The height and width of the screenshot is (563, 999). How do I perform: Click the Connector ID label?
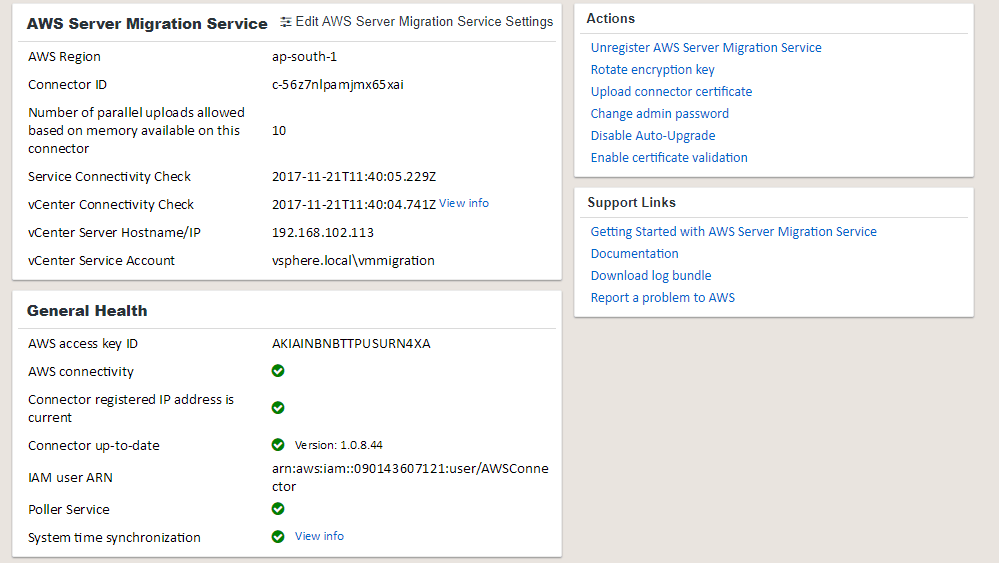(68, 85)
